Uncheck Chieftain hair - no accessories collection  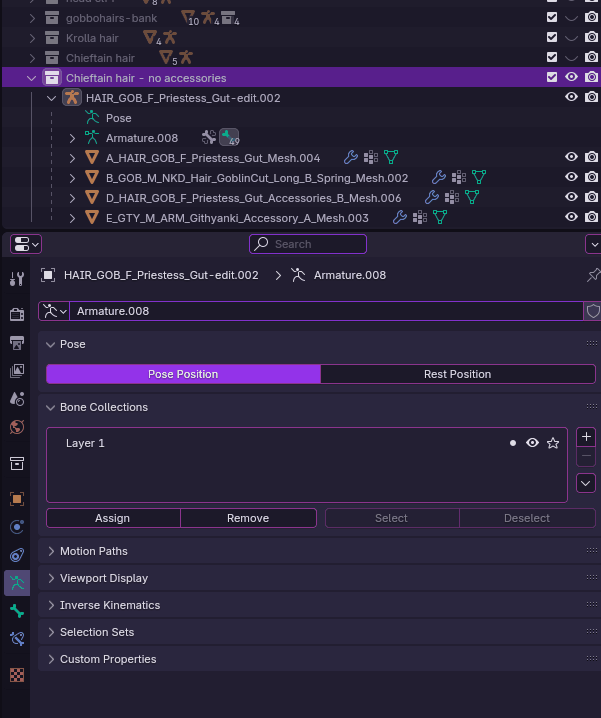pyautogui.click(x=552, y=77)
